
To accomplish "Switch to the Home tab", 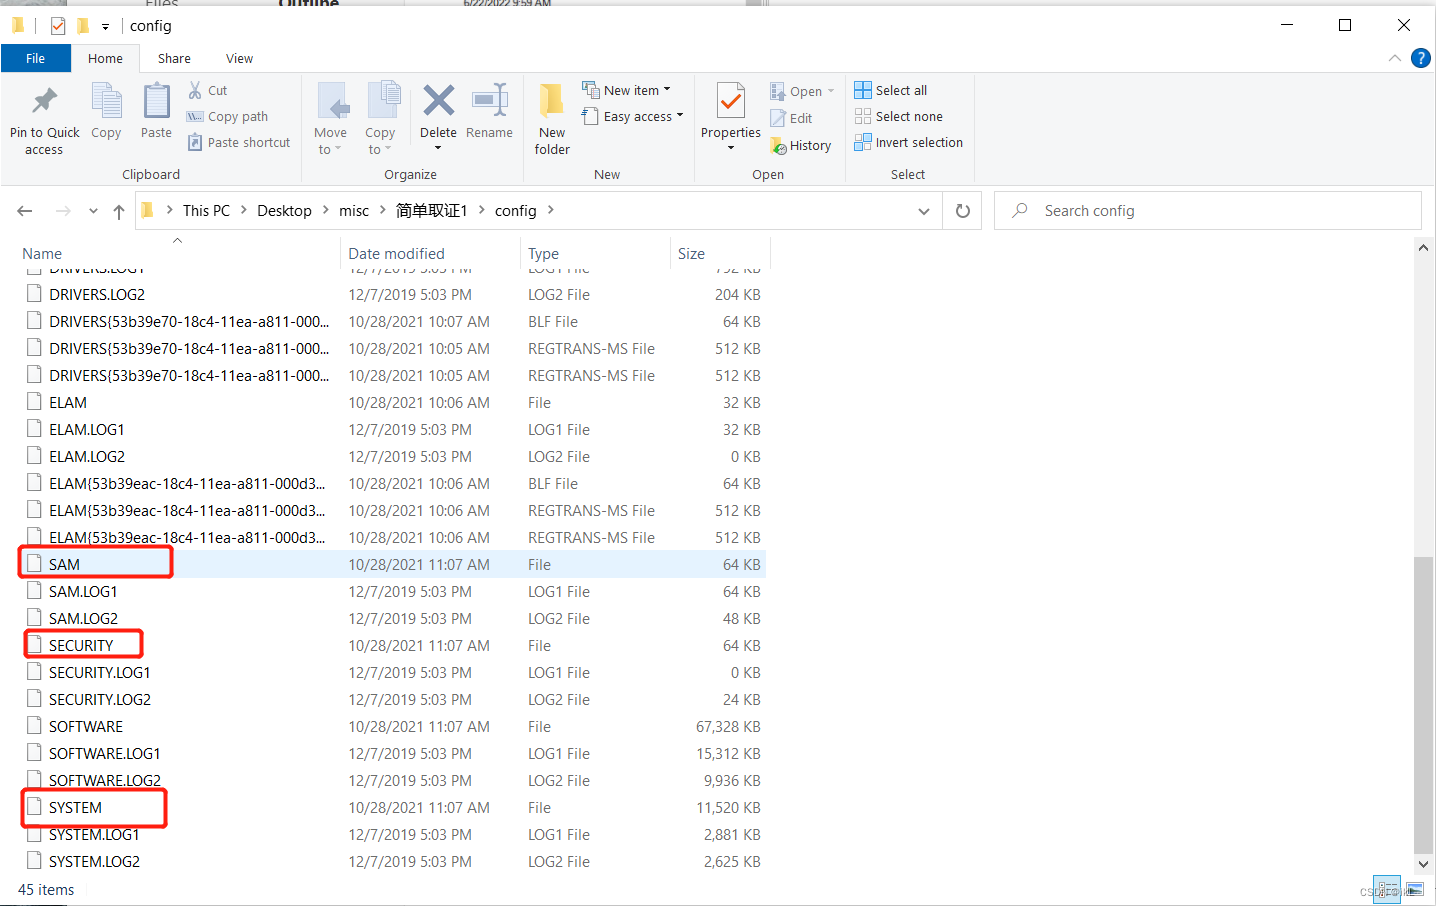I will pos(105,58).
